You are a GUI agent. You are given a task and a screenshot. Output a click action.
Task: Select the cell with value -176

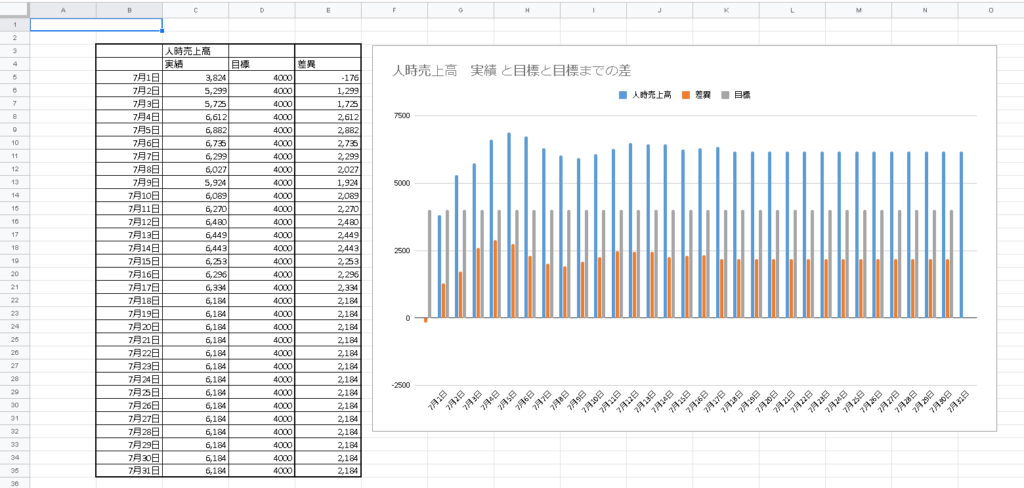pos(328,77)
